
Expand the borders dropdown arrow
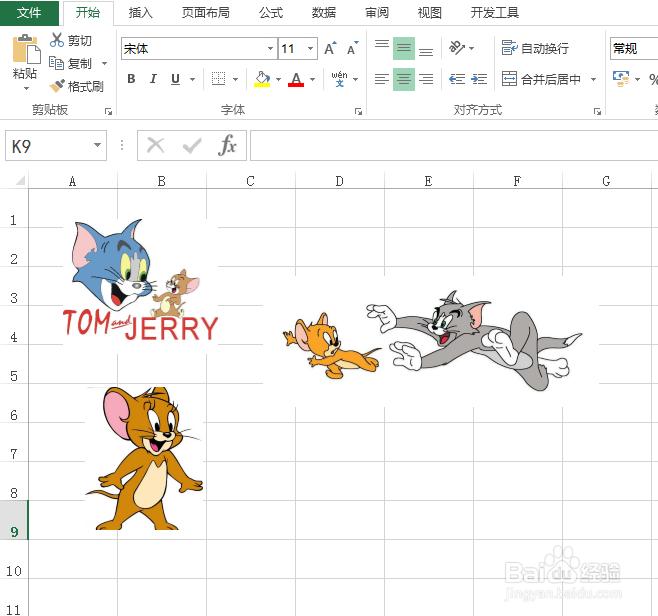[235, 79]
